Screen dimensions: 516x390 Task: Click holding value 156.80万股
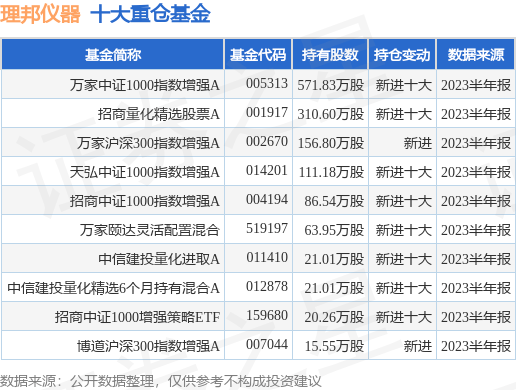[x=331, y=143]
